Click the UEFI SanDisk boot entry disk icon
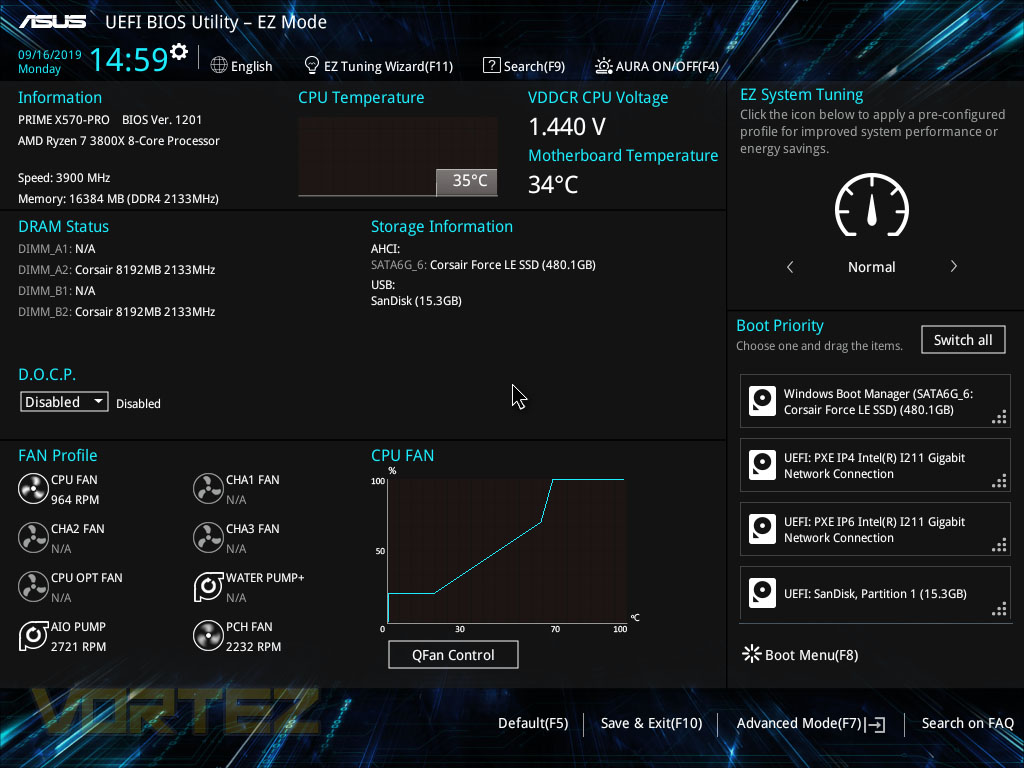This screenshot has width=1024, height=768. click(762, 593)
